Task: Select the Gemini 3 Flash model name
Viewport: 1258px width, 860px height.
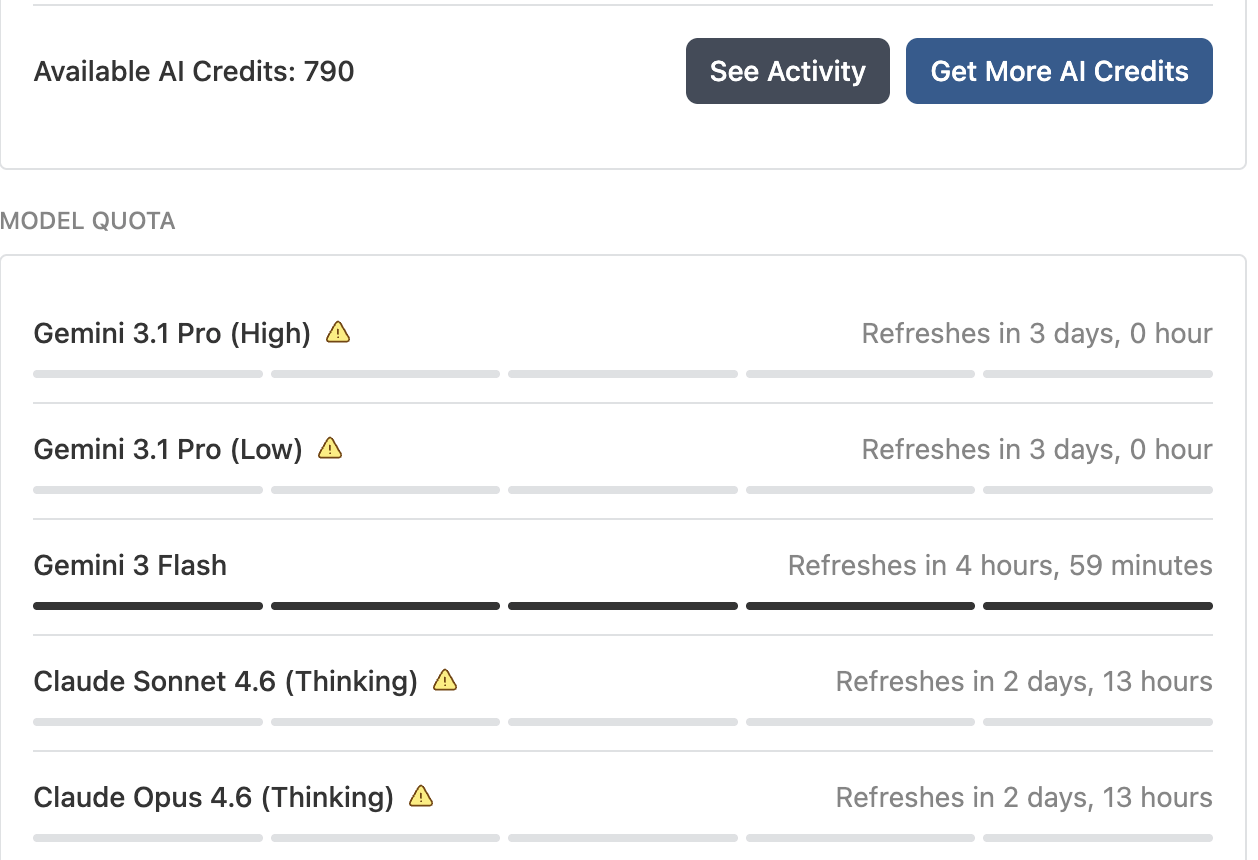Action: [130, 565]
